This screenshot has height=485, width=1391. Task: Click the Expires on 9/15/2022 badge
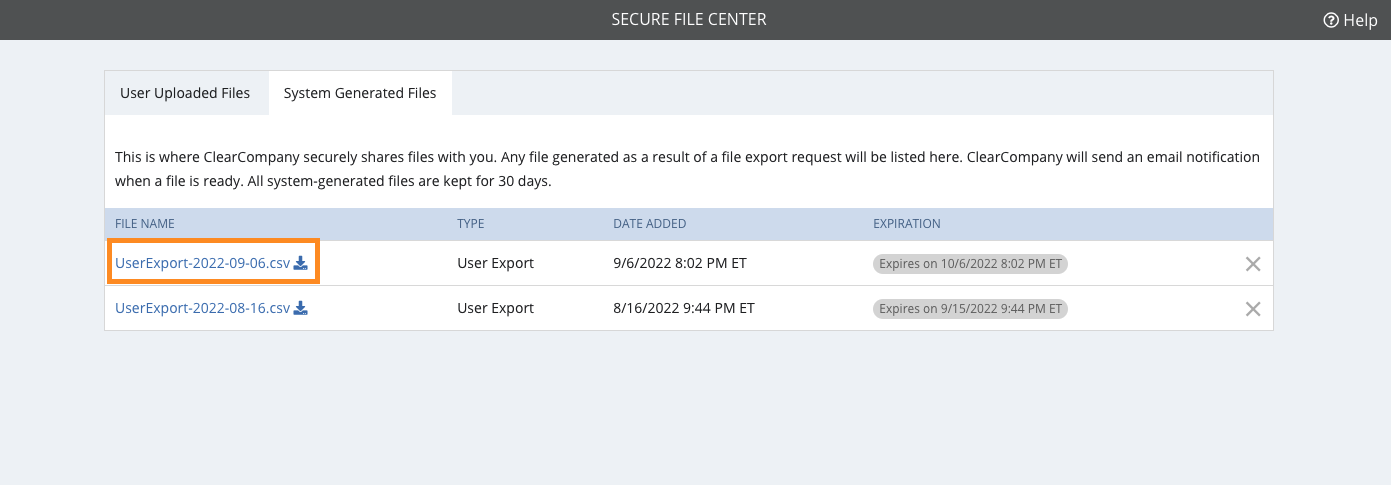tap(970, 309)
